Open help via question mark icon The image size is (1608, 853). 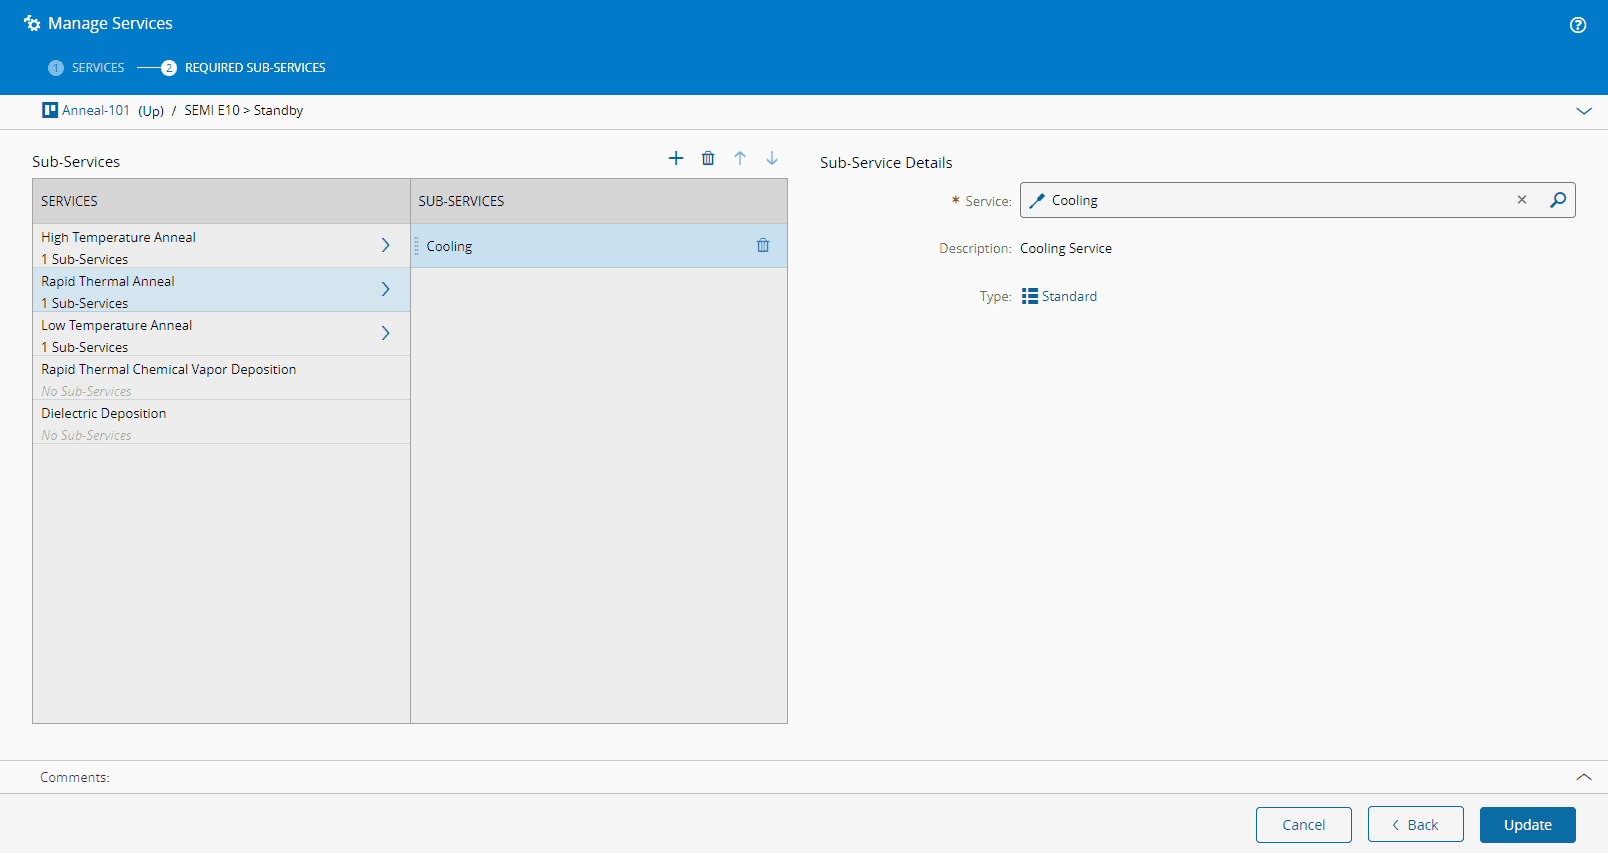[1578, 25]
